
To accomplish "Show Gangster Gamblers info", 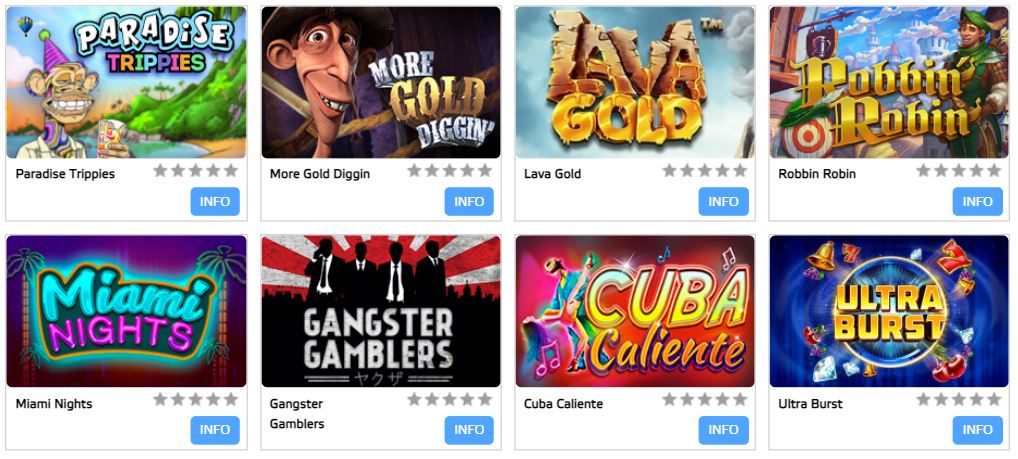I will [469, 430].
